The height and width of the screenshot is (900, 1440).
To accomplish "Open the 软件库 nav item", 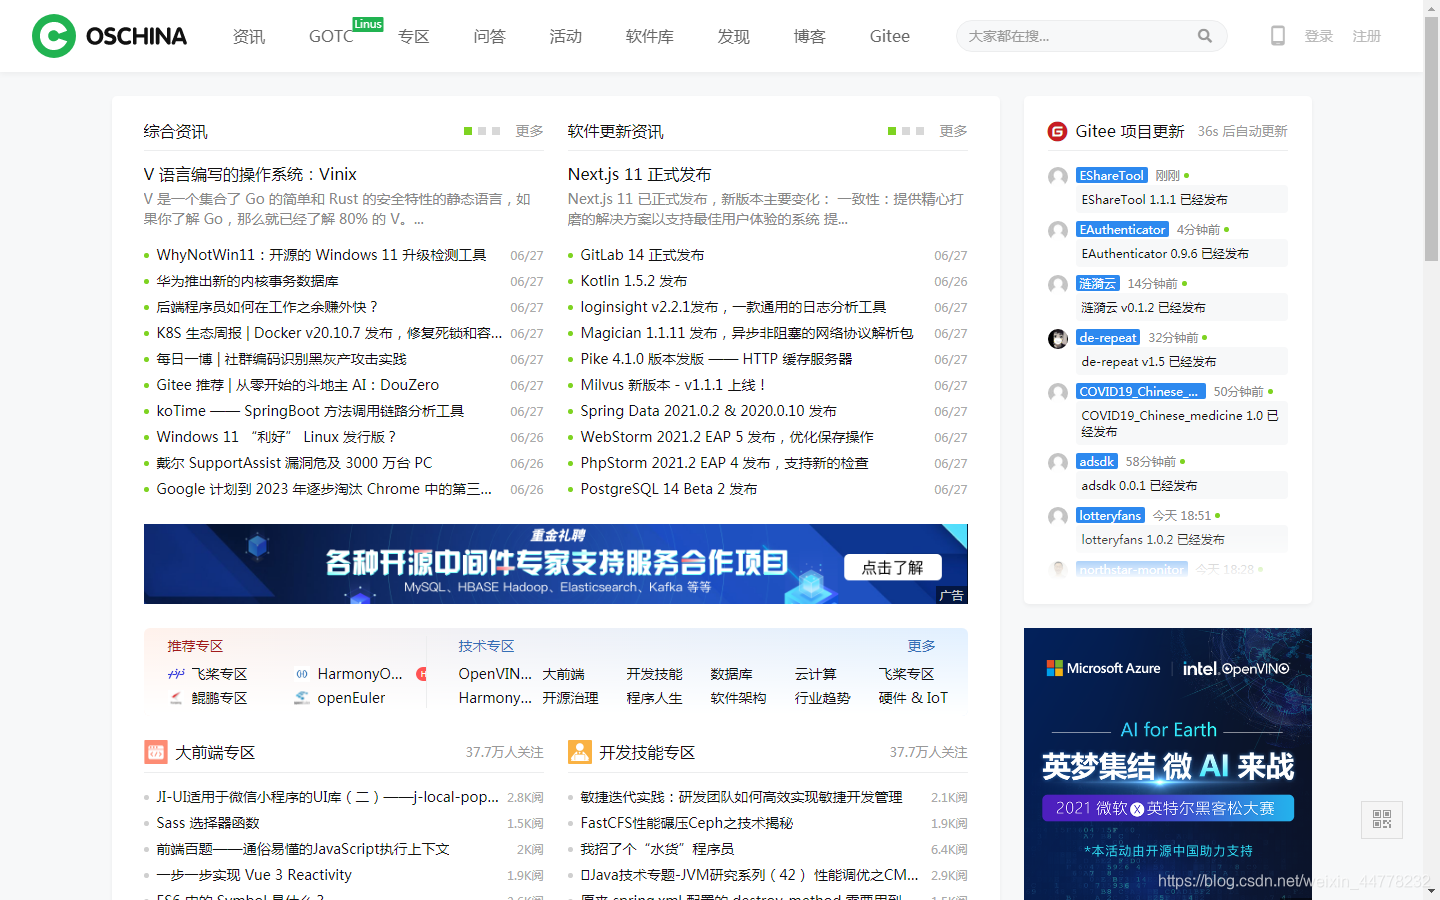I will [649, 36].
